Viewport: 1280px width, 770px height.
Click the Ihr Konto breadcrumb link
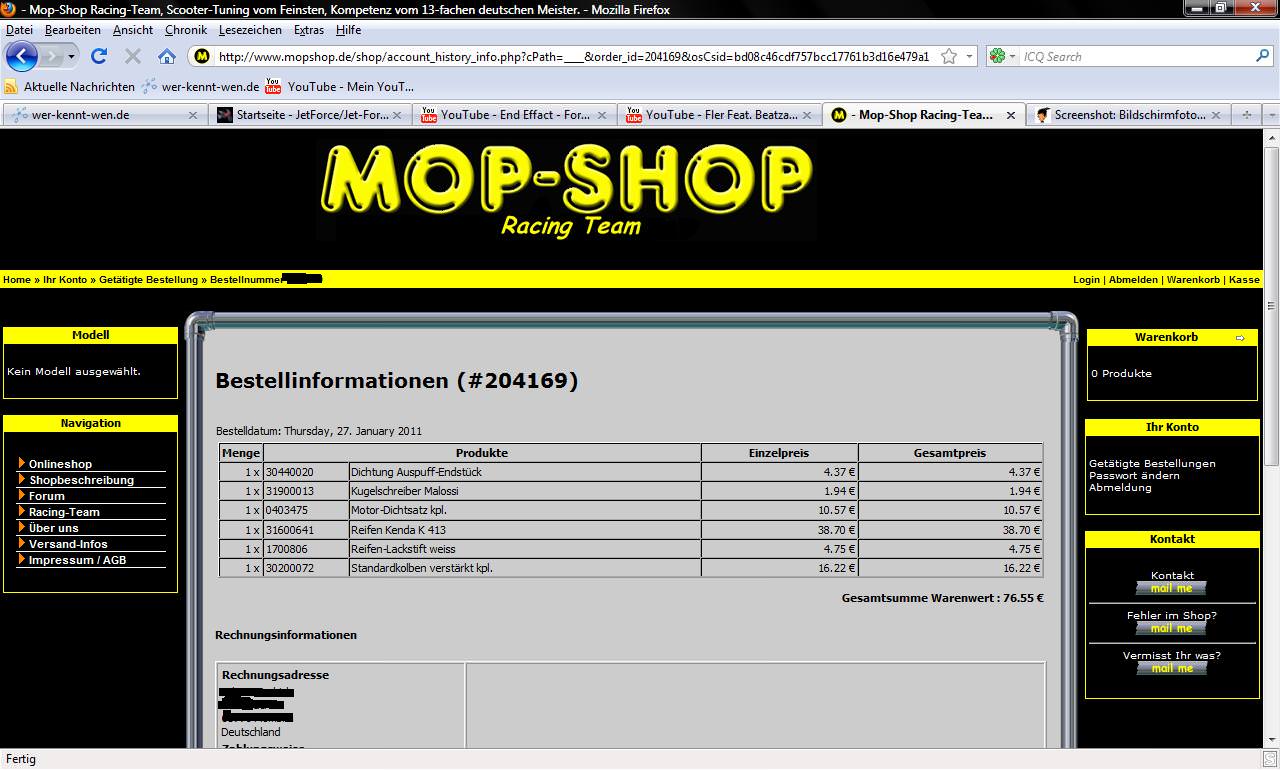pos(65,280)
